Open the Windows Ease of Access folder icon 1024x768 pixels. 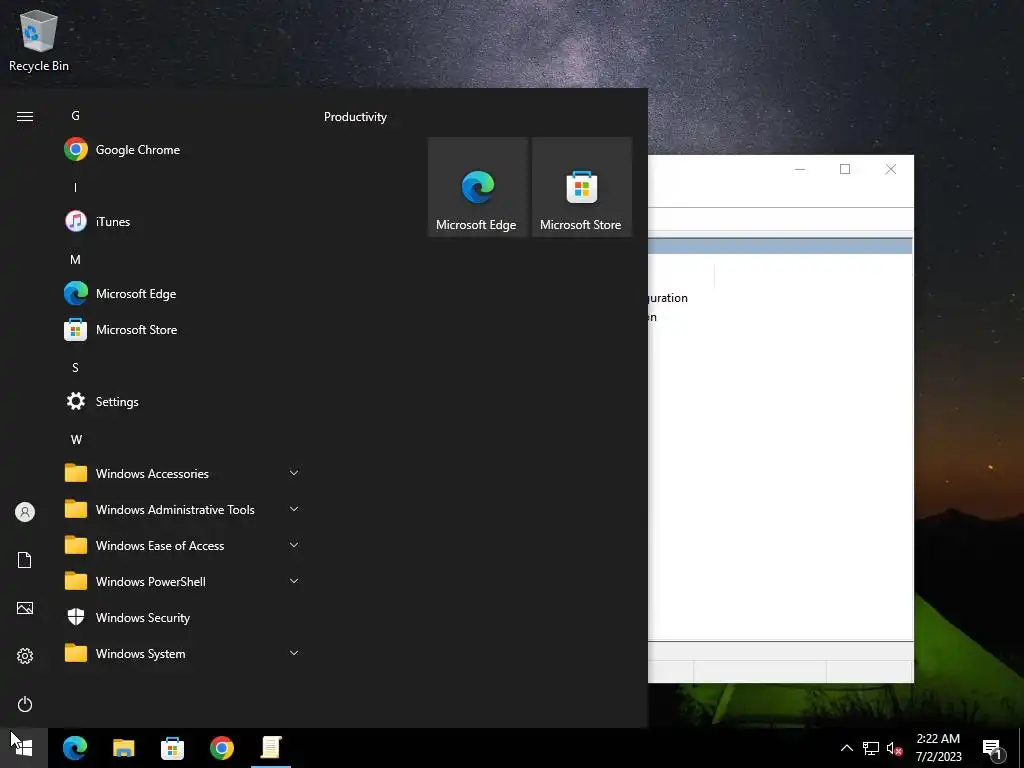coord(76,545)
